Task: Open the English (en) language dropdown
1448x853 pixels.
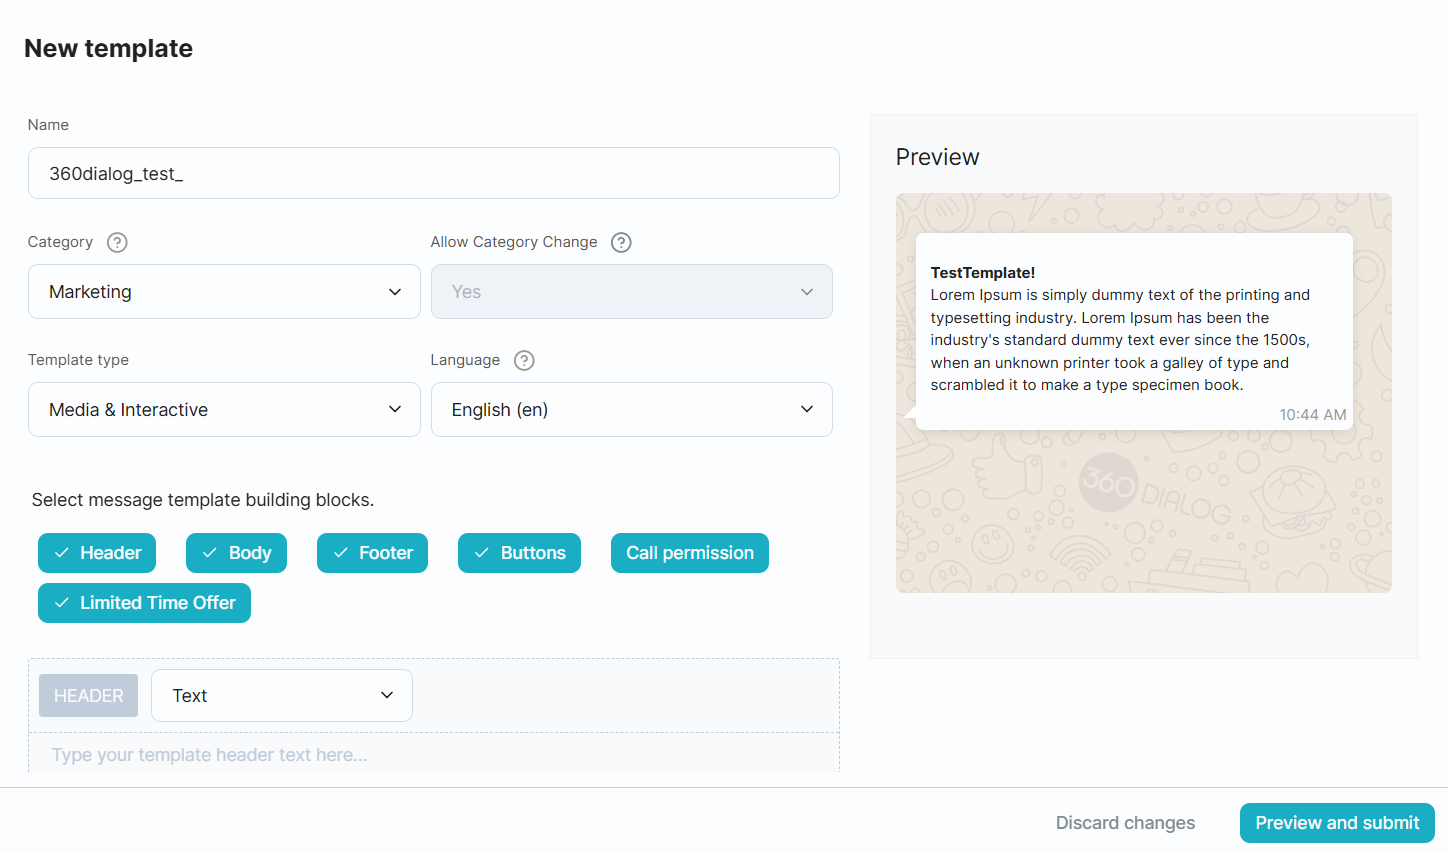Action: [x=631, y=410]
